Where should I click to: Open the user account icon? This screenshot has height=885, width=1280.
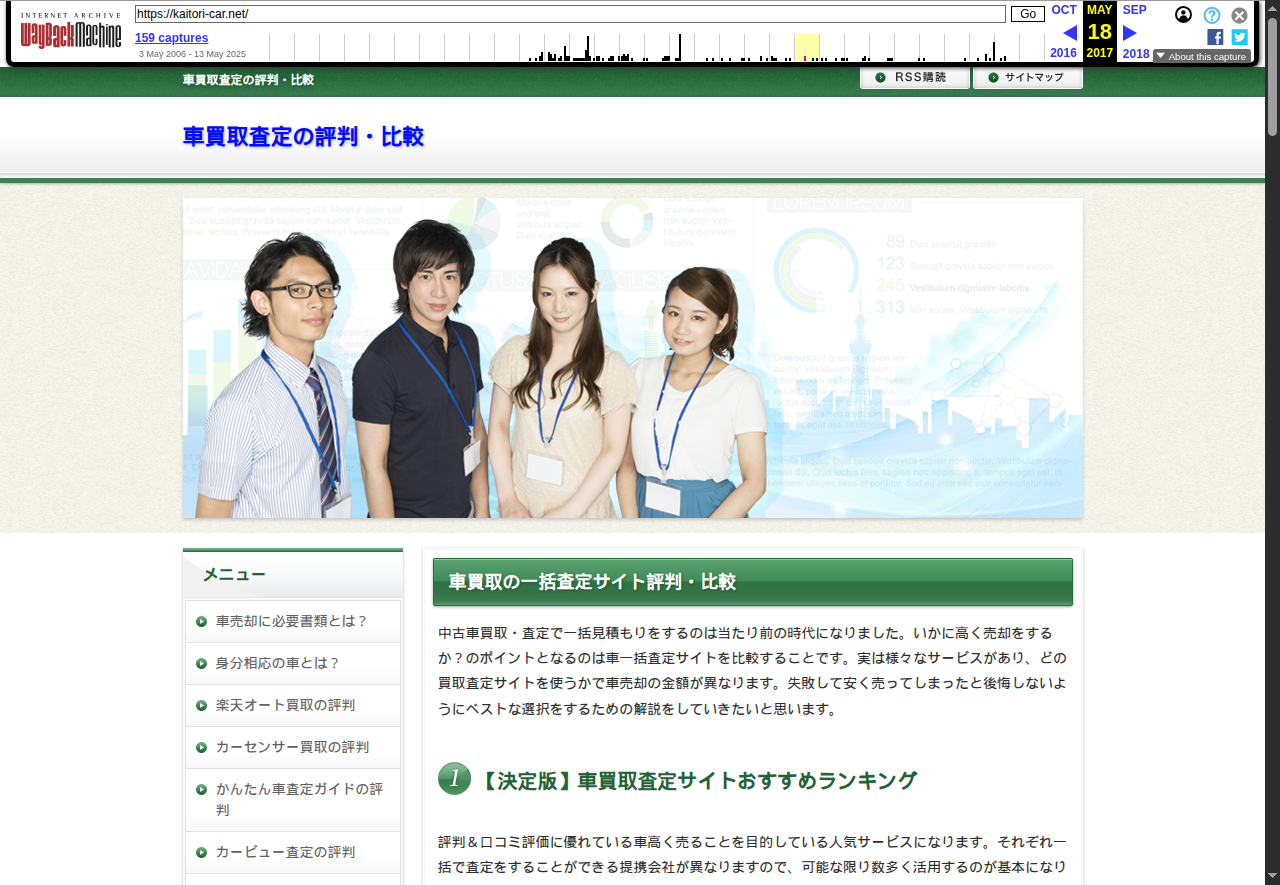(x=1183, y=15)
